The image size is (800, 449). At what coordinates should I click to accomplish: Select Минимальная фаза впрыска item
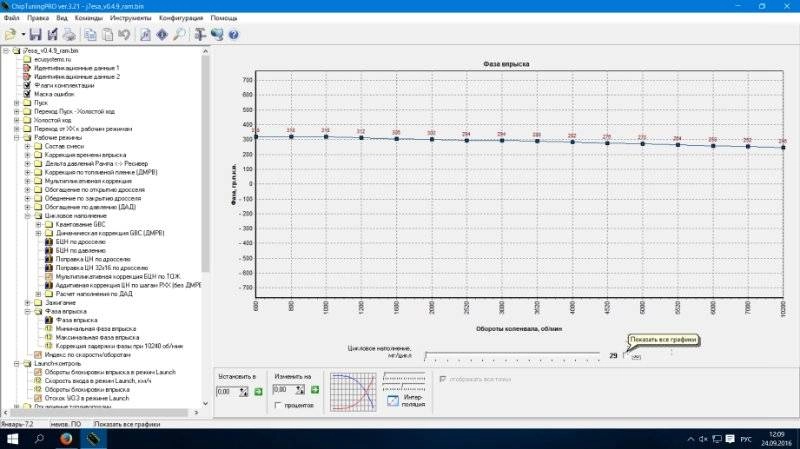[96, 329]
